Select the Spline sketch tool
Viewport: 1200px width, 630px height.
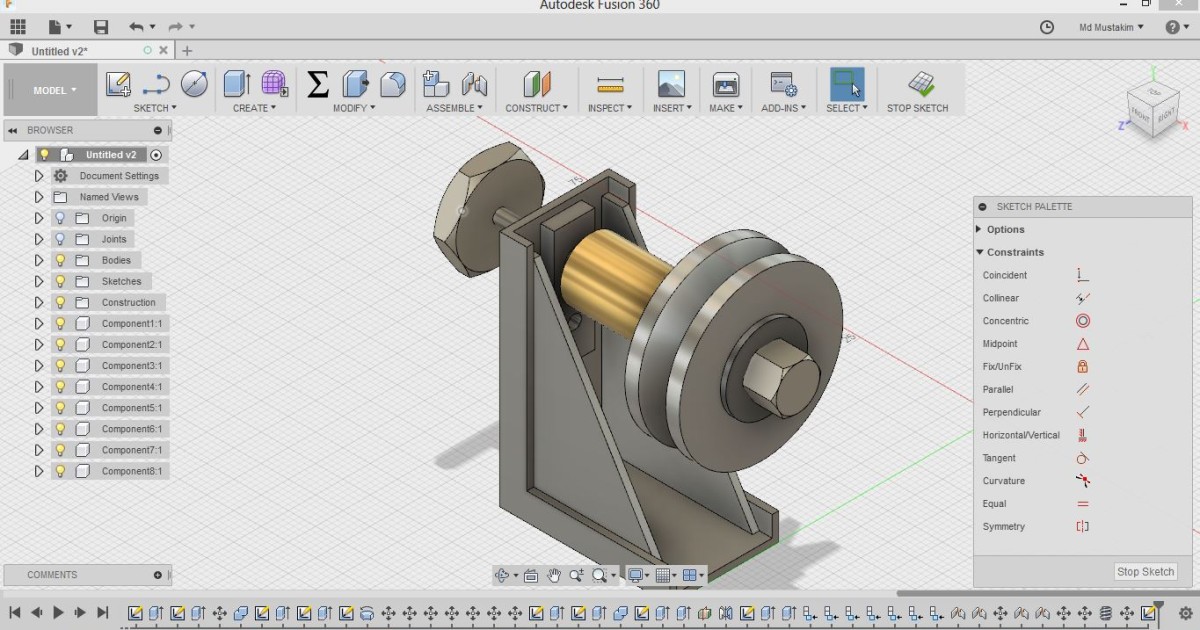coord(156,84)
